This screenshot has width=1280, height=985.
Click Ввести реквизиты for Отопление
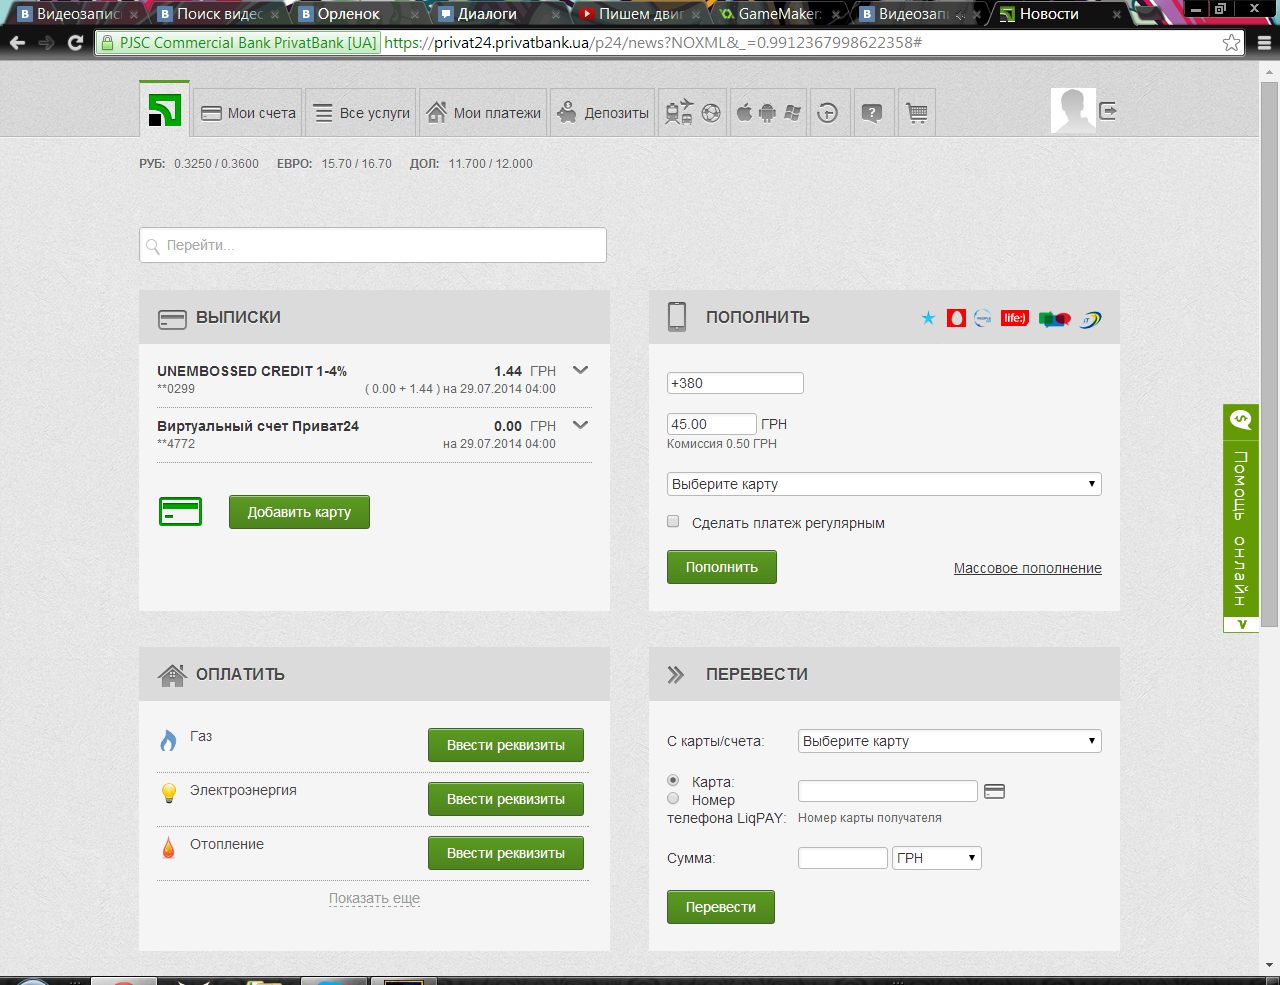coord(506,853)
